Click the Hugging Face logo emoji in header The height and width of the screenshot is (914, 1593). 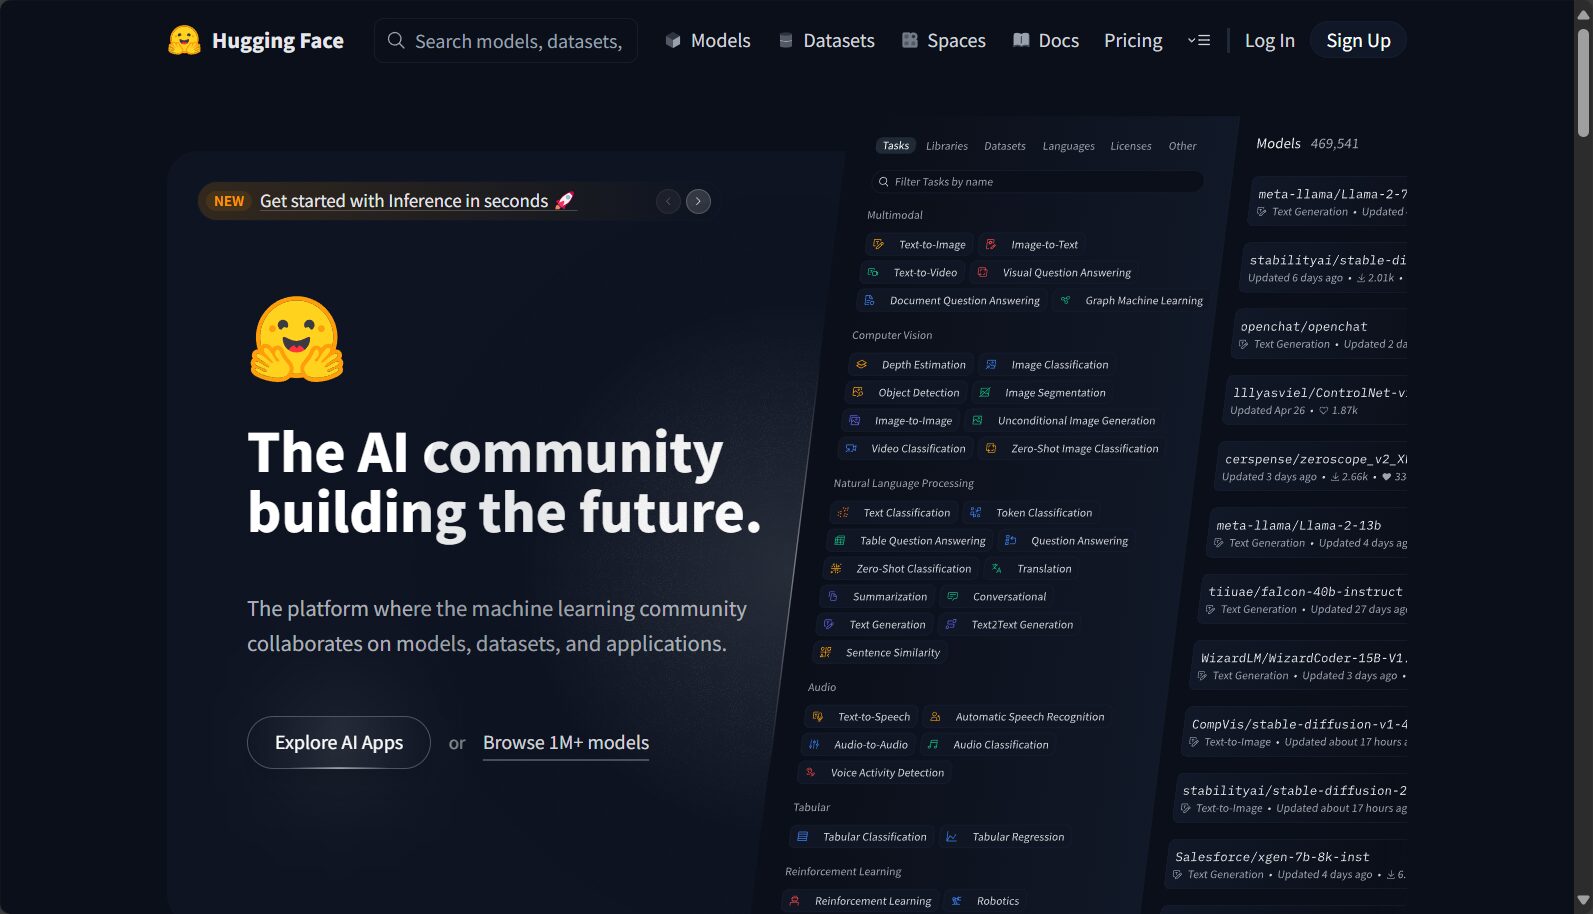[x=184, y=40]
